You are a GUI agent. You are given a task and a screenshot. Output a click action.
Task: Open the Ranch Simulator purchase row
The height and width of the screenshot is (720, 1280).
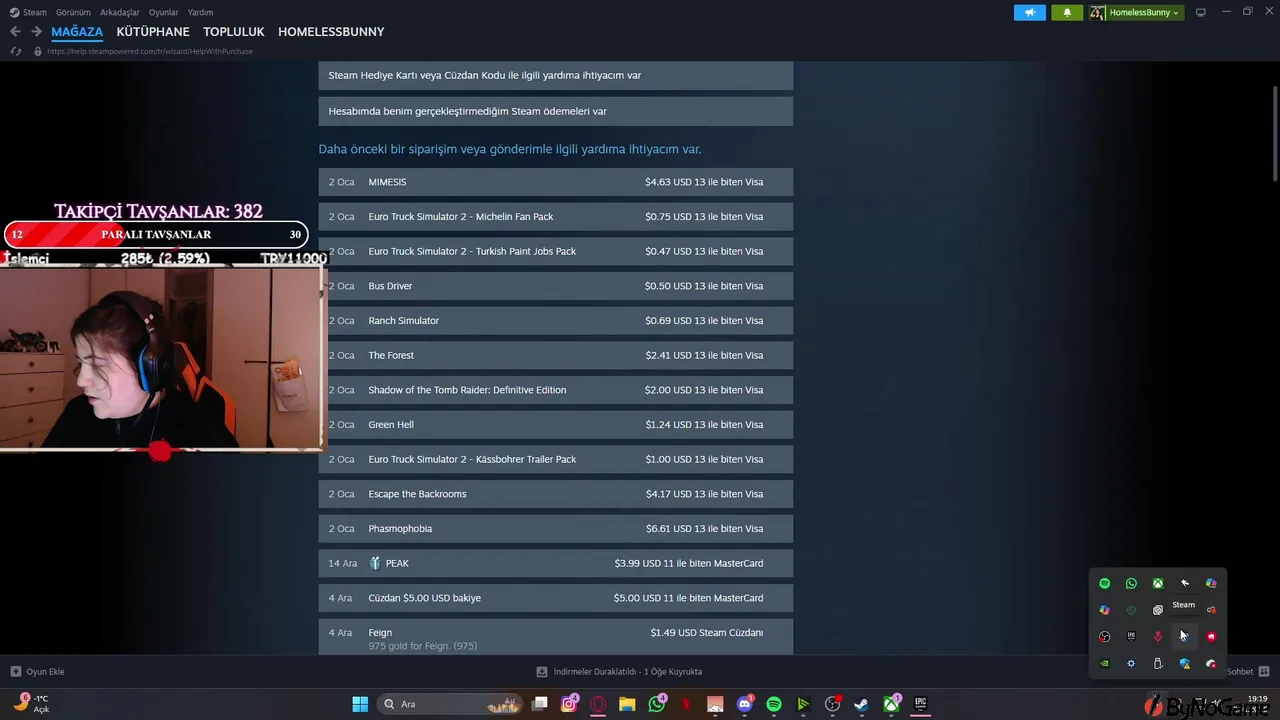[x=556, y=320]
